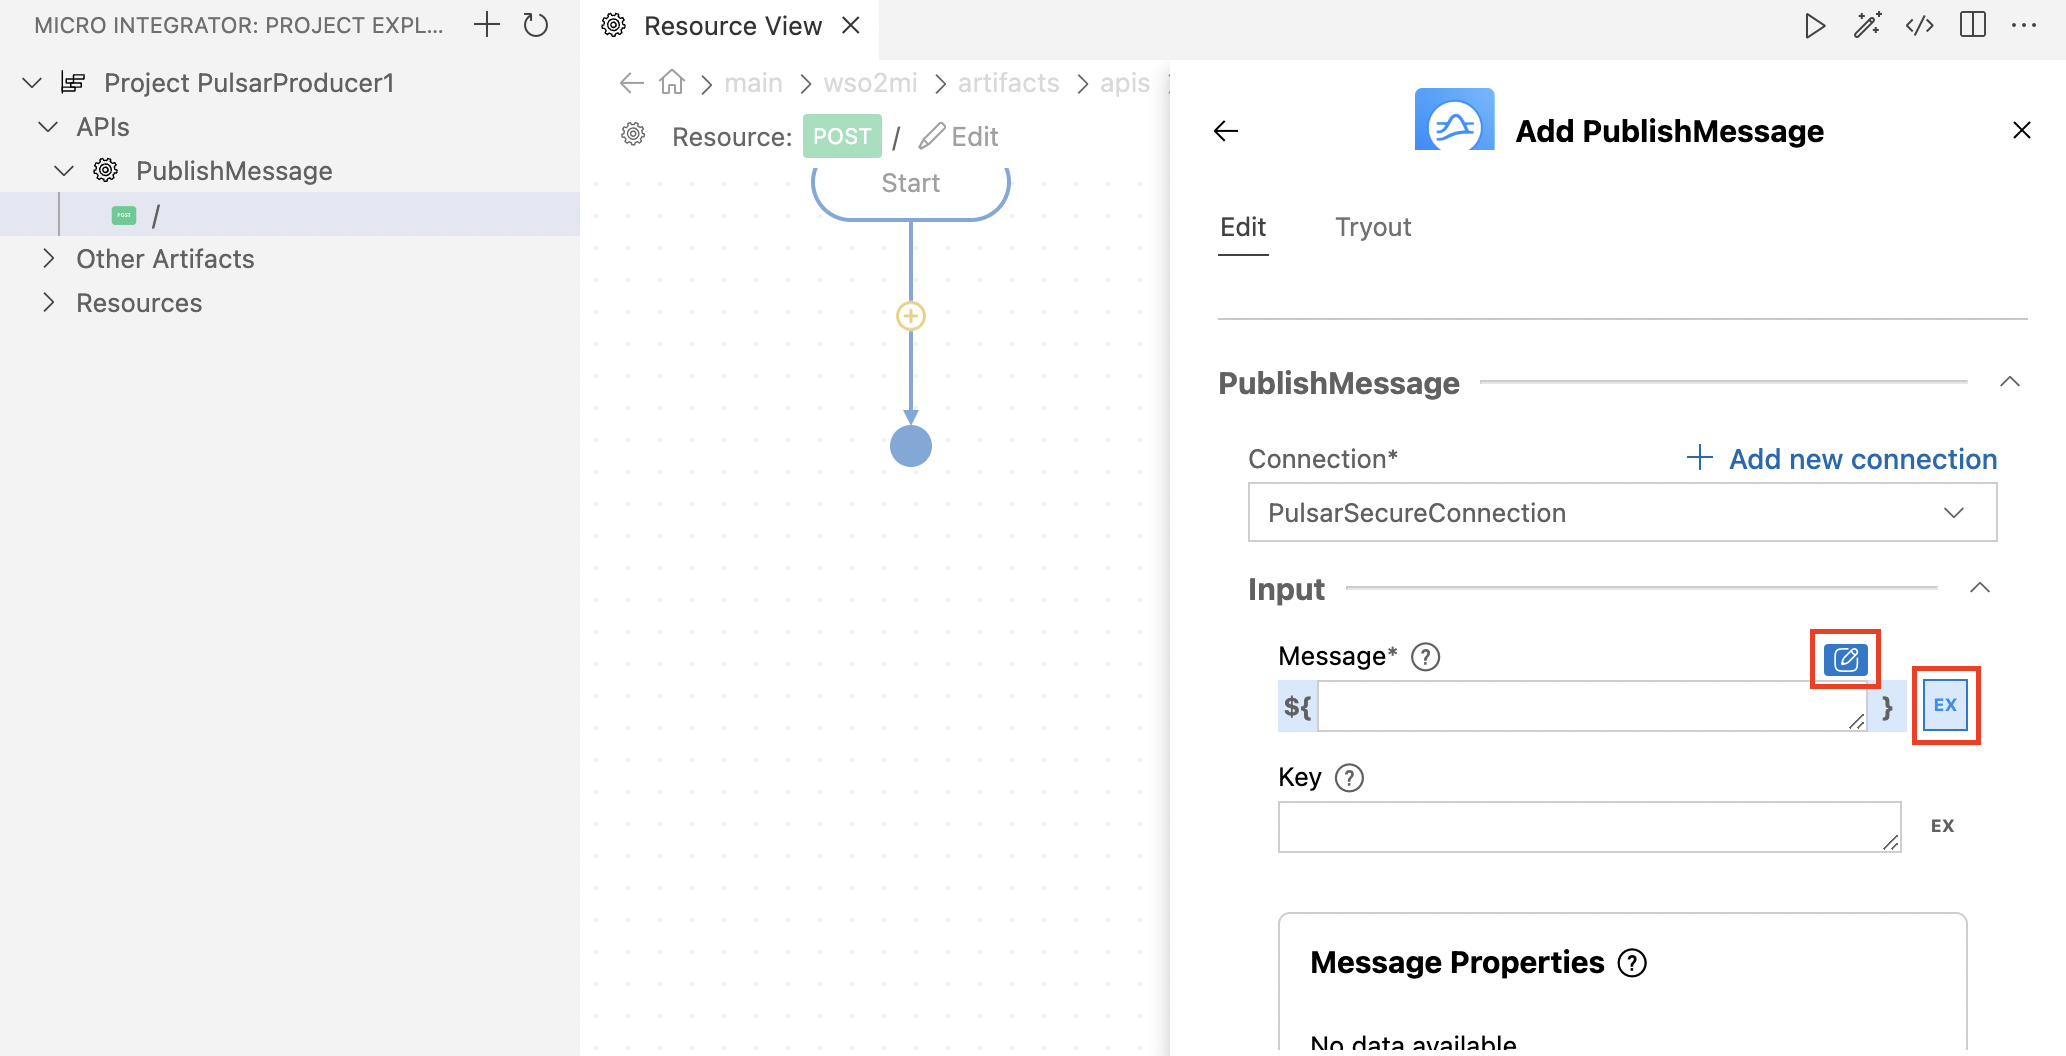Collapse the PublishMessage API node
Viewport: 2066px width, 1056px height.
(64, 171)
